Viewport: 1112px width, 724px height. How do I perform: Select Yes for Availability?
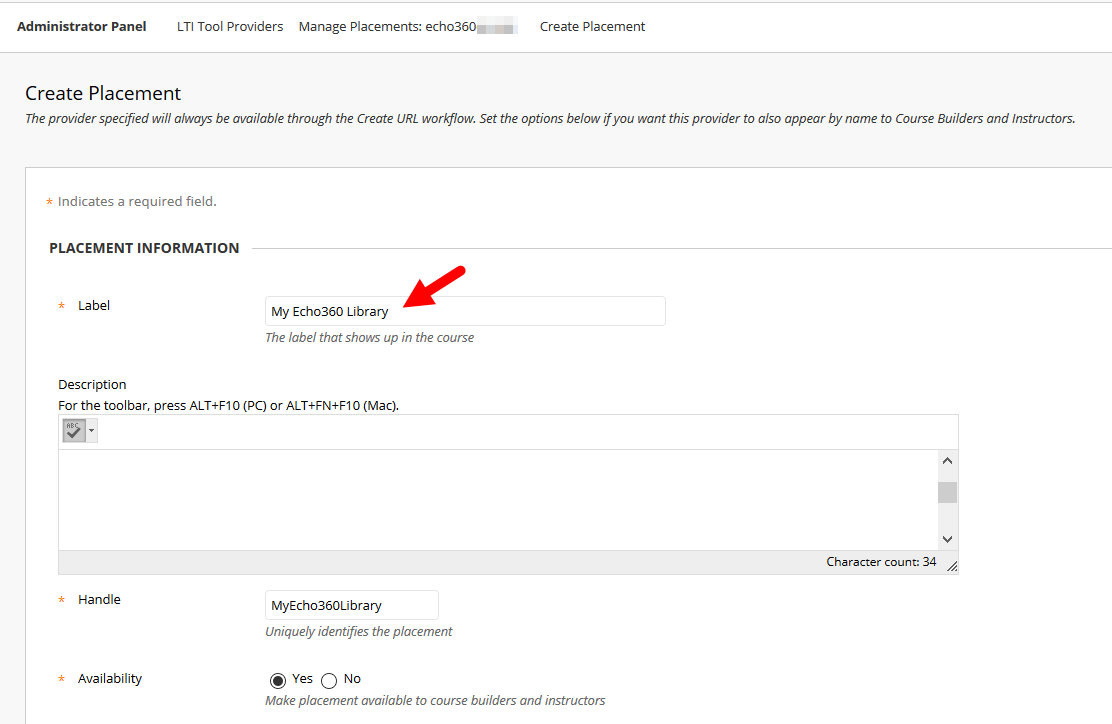tap(278, 681)
